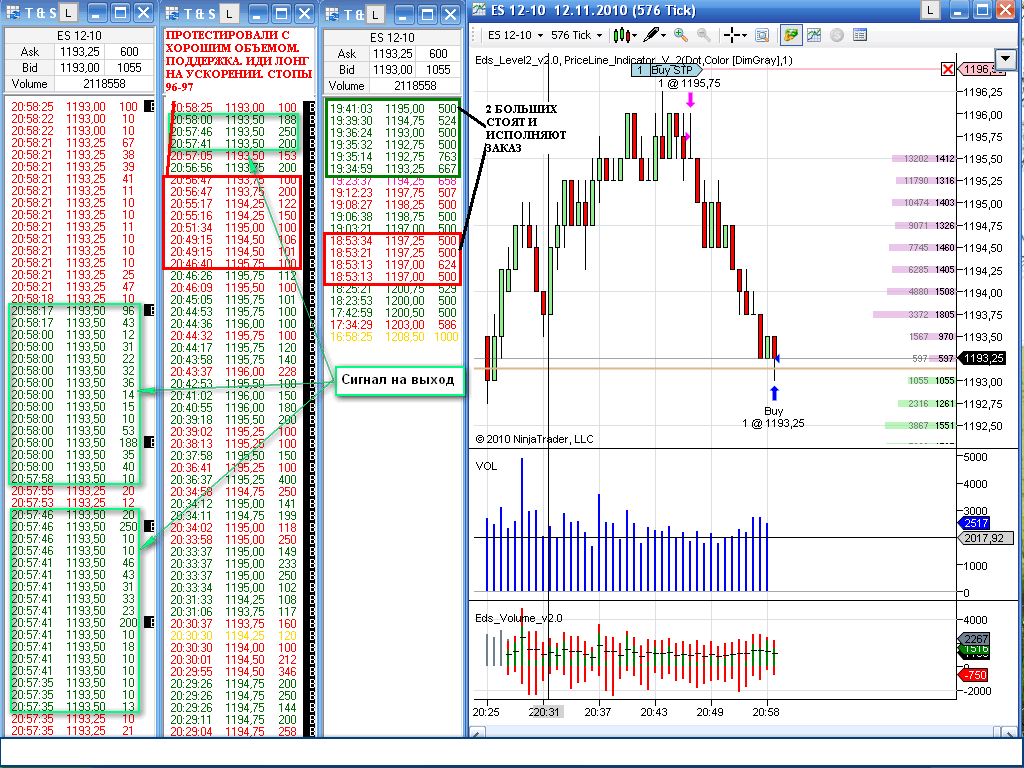The height and width of the screenshot is (768, 1024).
Task: Open the crosshair cursor selector
Action: [x=735, y=35]
